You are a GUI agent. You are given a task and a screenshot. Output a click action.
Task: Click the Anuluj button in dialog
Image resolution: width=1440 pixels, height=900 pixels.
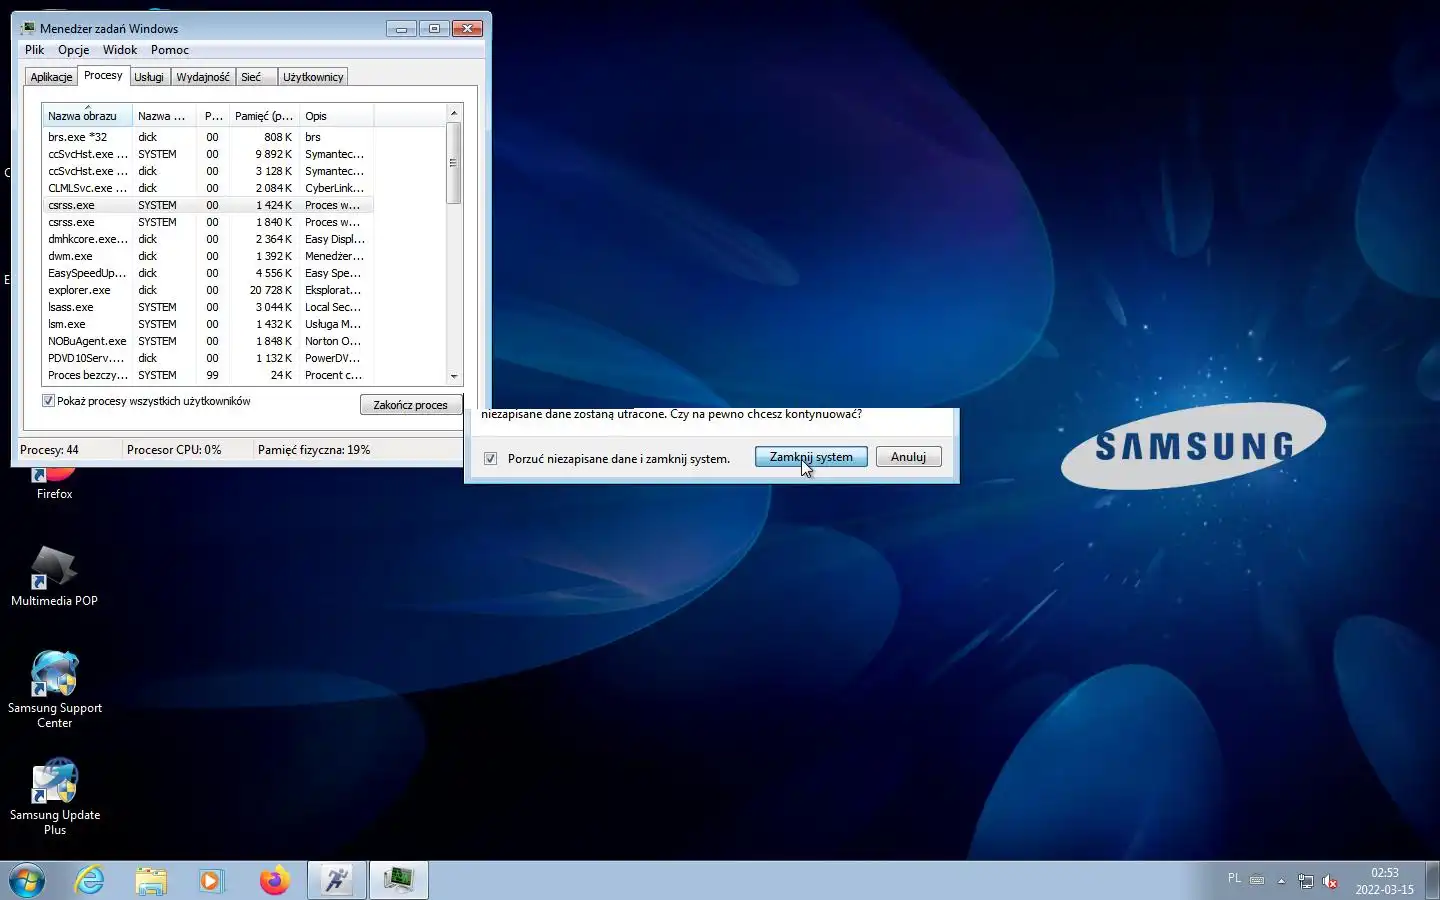pos(908,457)
